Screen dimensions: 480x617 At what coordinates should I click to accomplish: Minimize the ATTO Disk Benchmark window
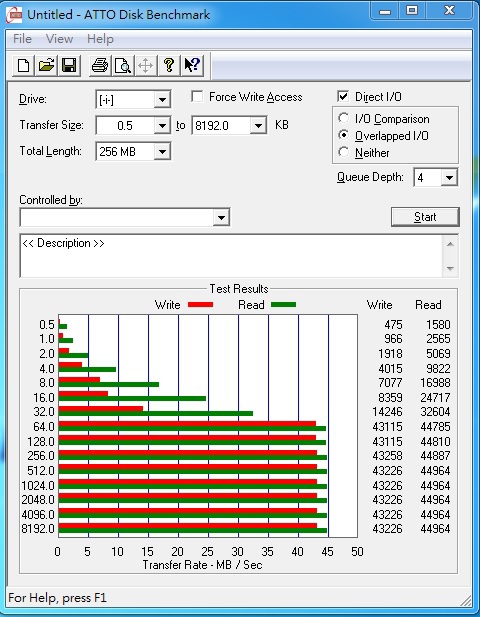(384, 11)
